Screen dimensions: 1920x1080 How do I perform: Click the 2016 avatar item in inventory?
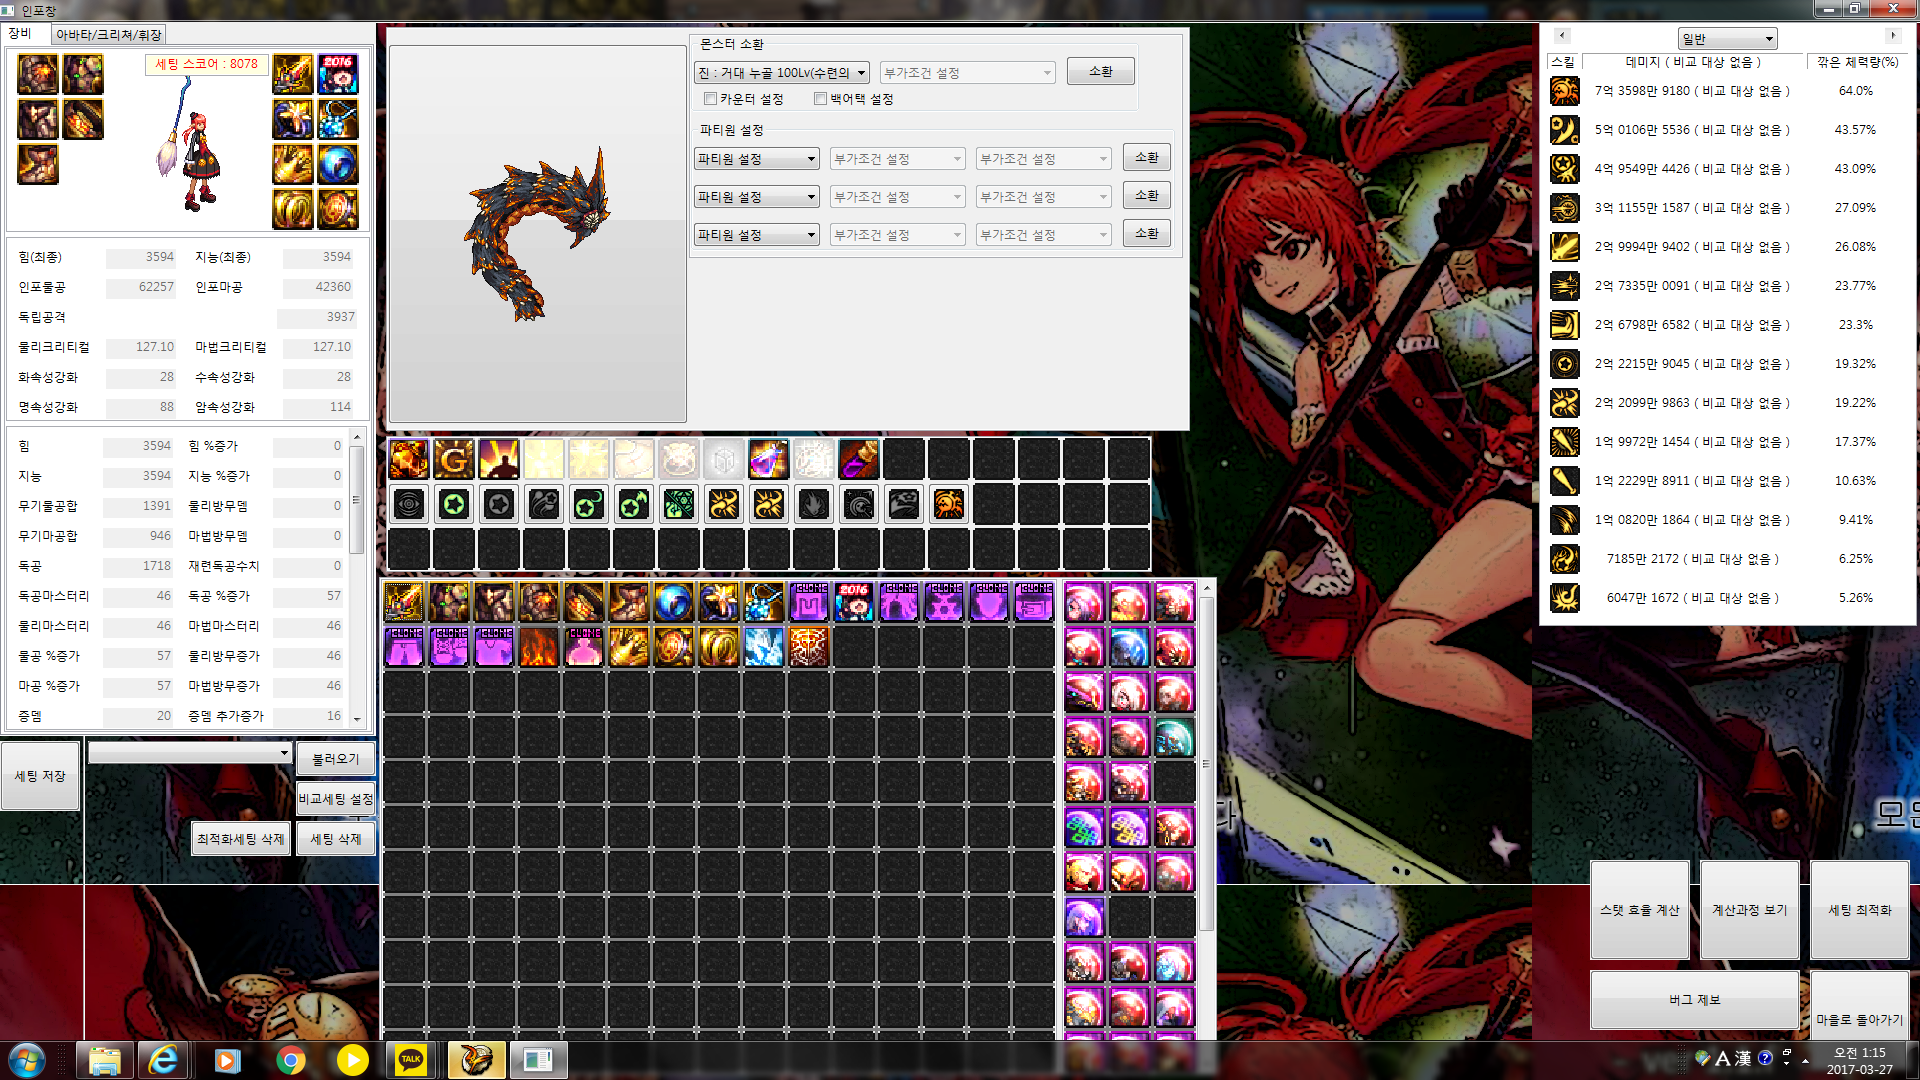(x=854, y=603)
